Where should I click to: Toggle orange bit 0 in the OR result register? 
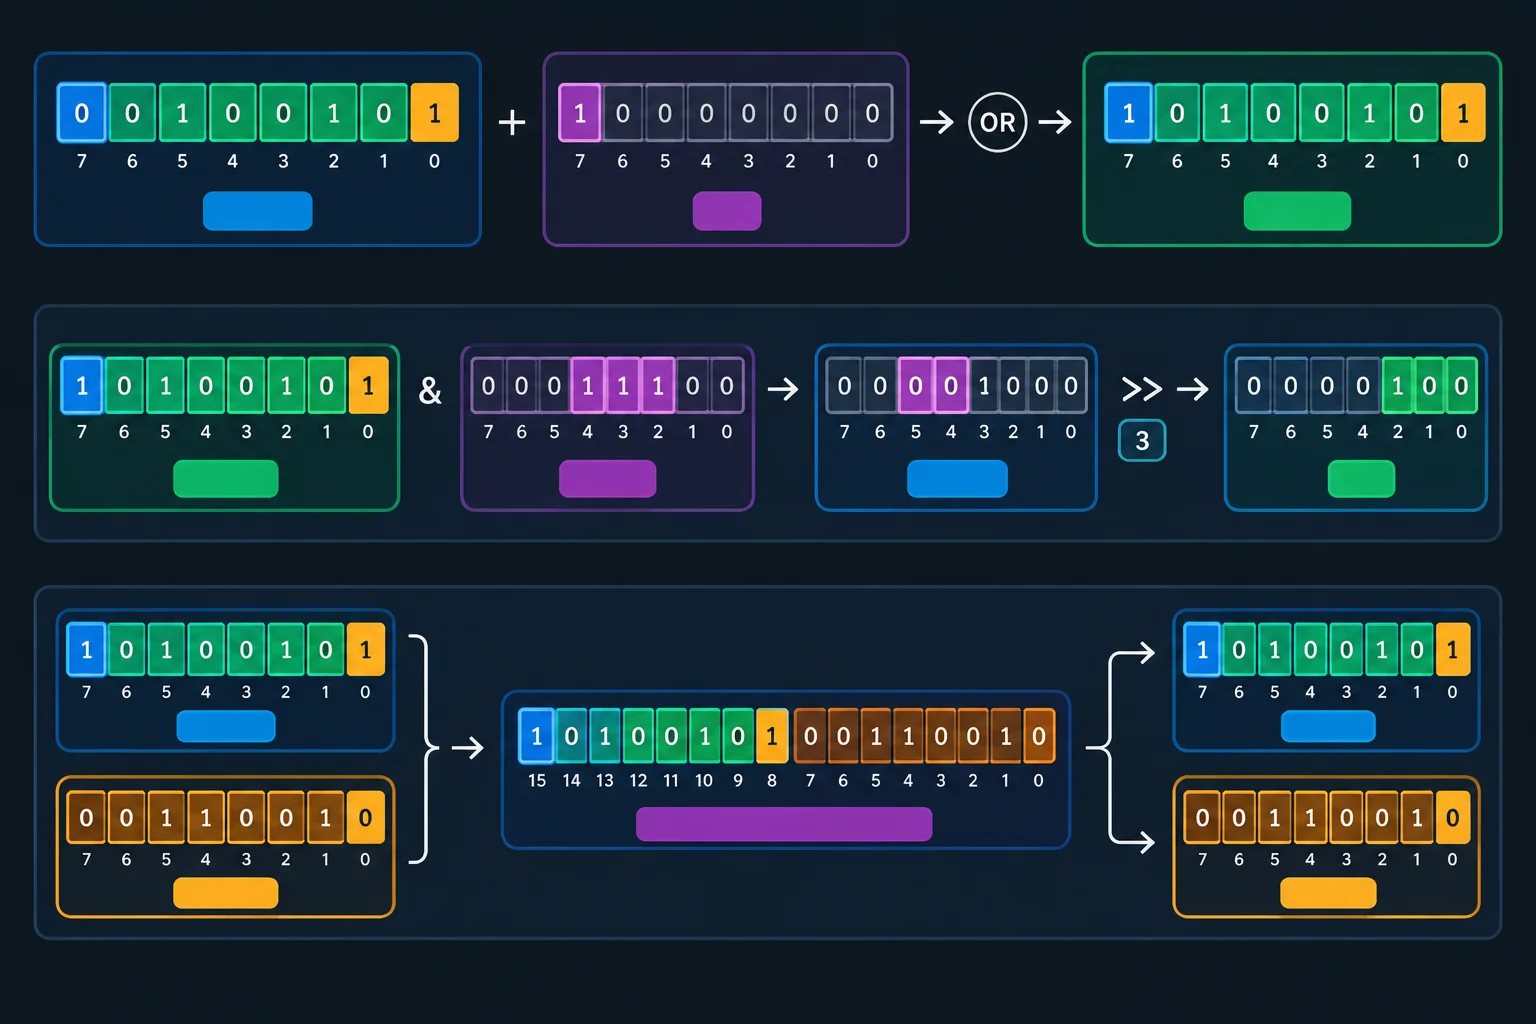[x=1463, y=113]
